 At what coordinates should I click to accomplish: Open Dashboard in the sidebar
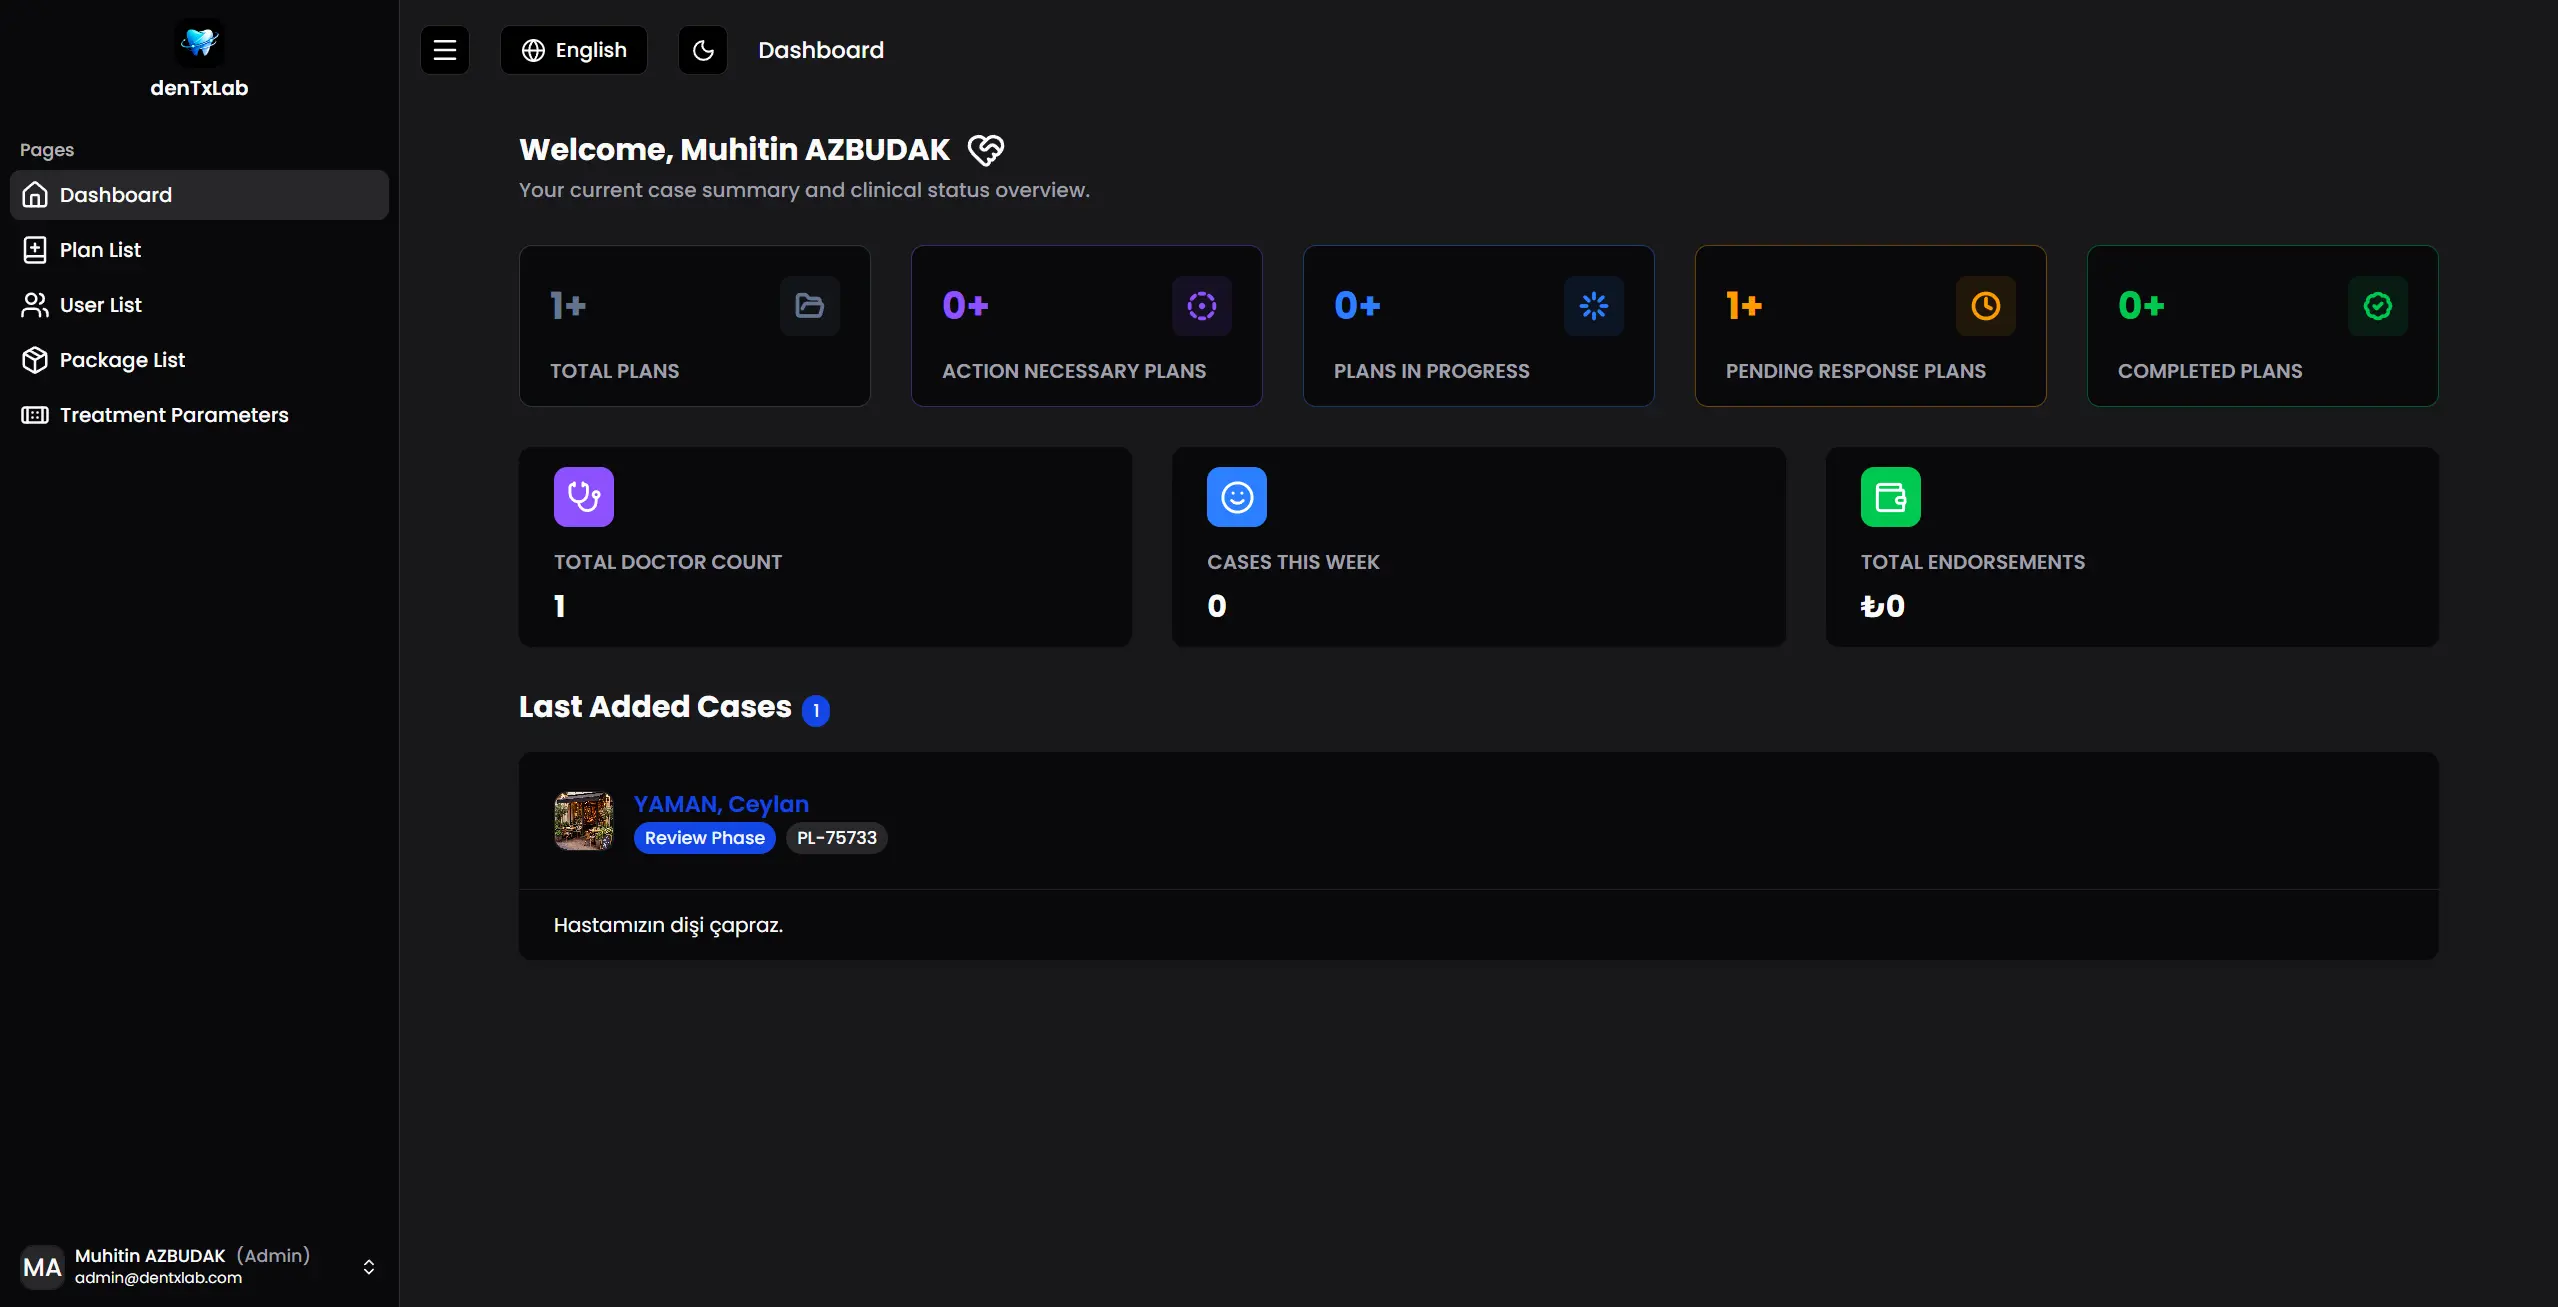click(199, 195)
